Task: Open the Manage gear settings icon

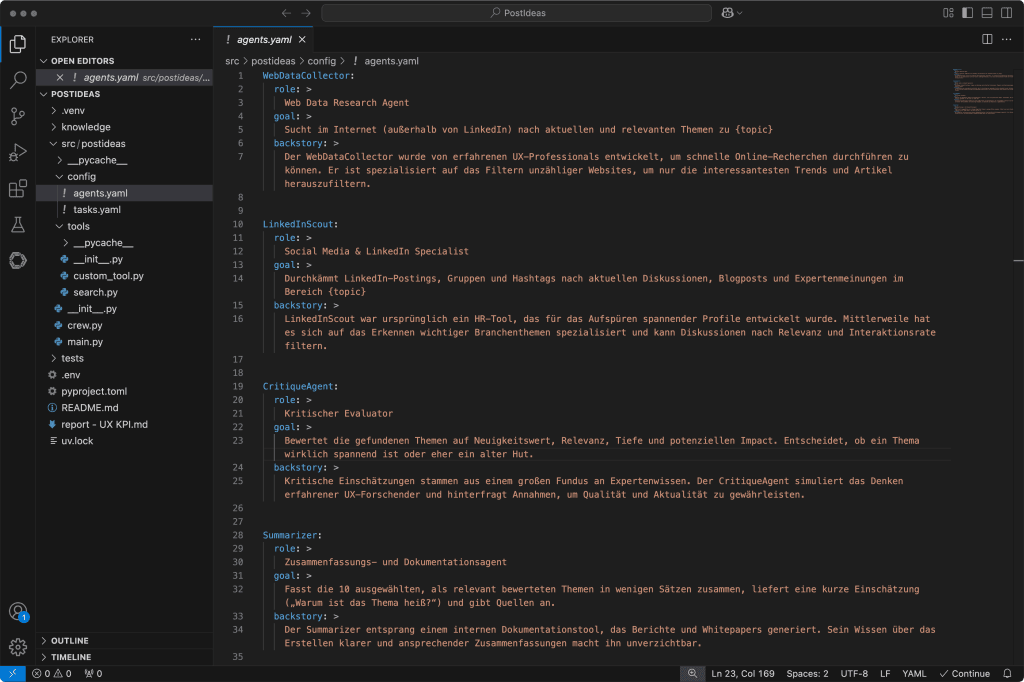Action: [17, 647]
